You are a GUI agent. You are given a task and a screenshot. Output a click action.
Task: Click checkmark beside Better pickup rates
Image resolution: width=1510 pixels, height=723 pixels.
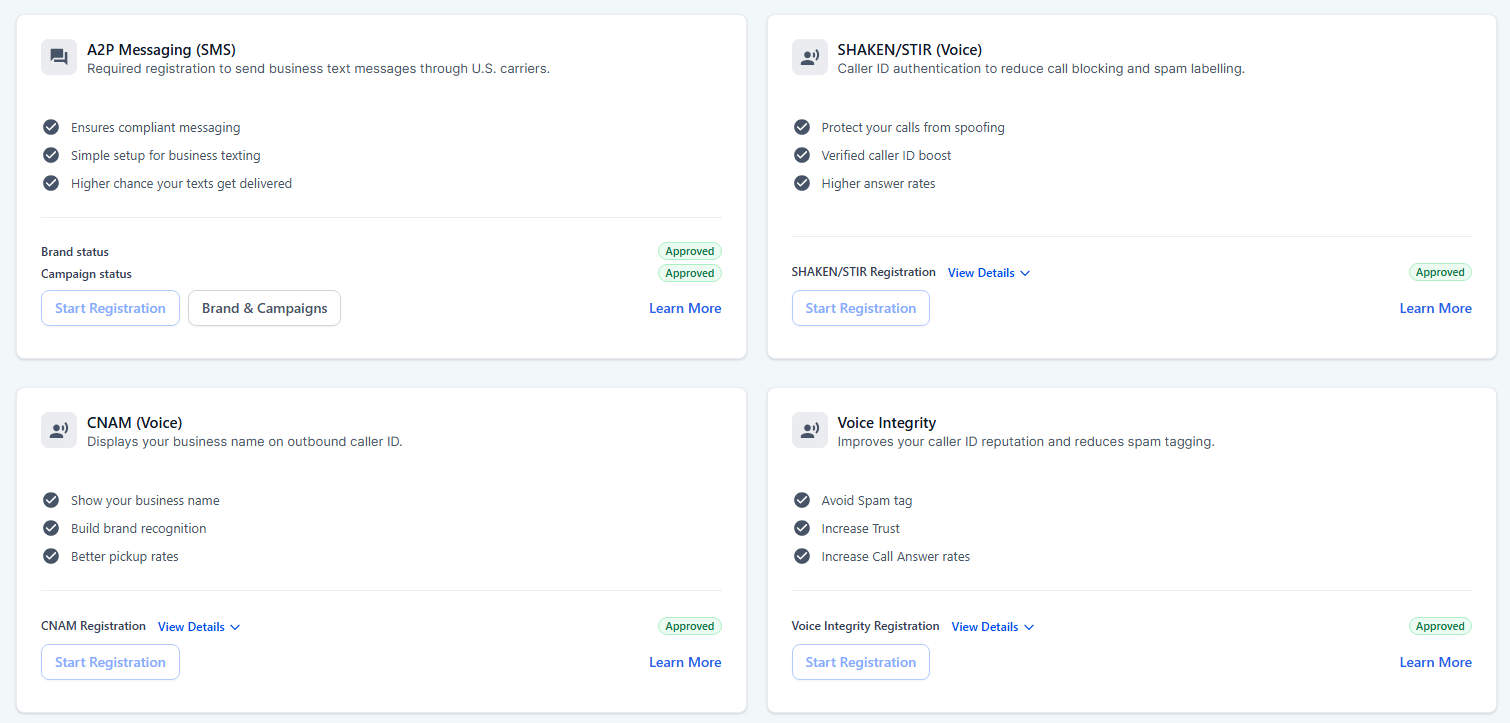(x=51, y=556)
